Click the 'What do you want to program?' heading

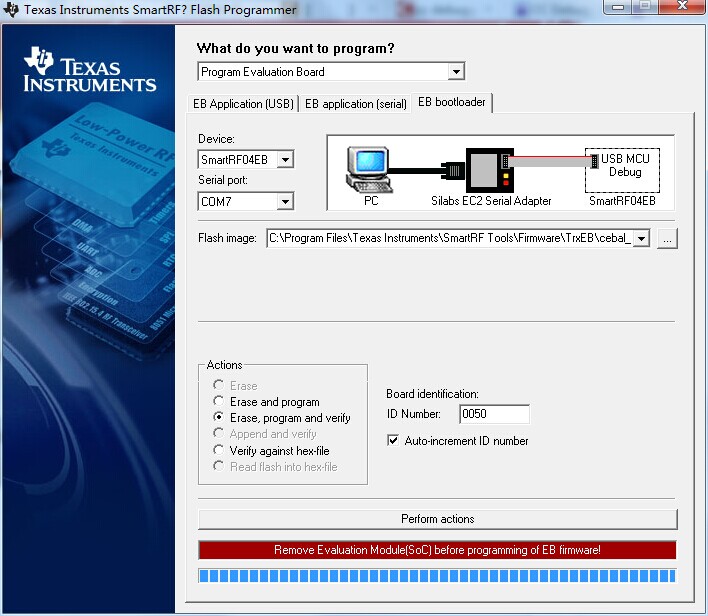[x=296, y=48]
